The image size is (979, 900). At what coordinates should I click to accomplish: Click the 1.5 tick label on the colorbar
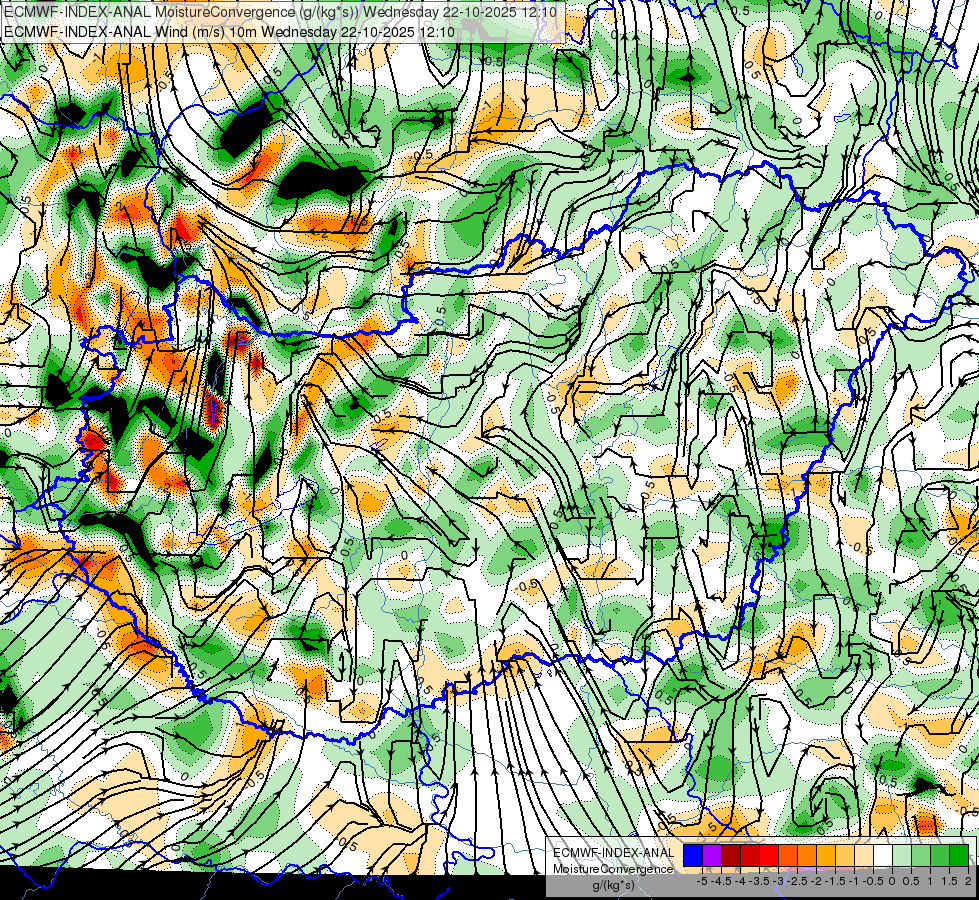point(950,881)
